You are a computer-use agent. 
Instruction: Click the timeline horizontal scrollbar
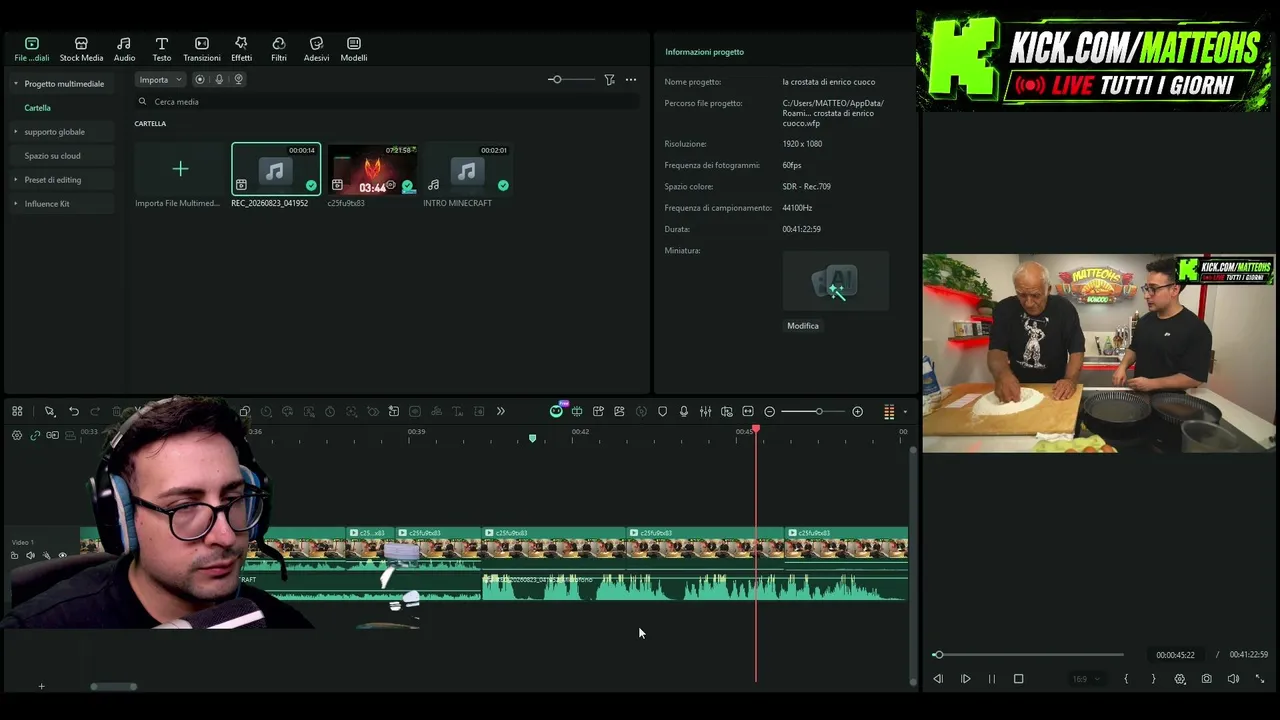(114, 686)
